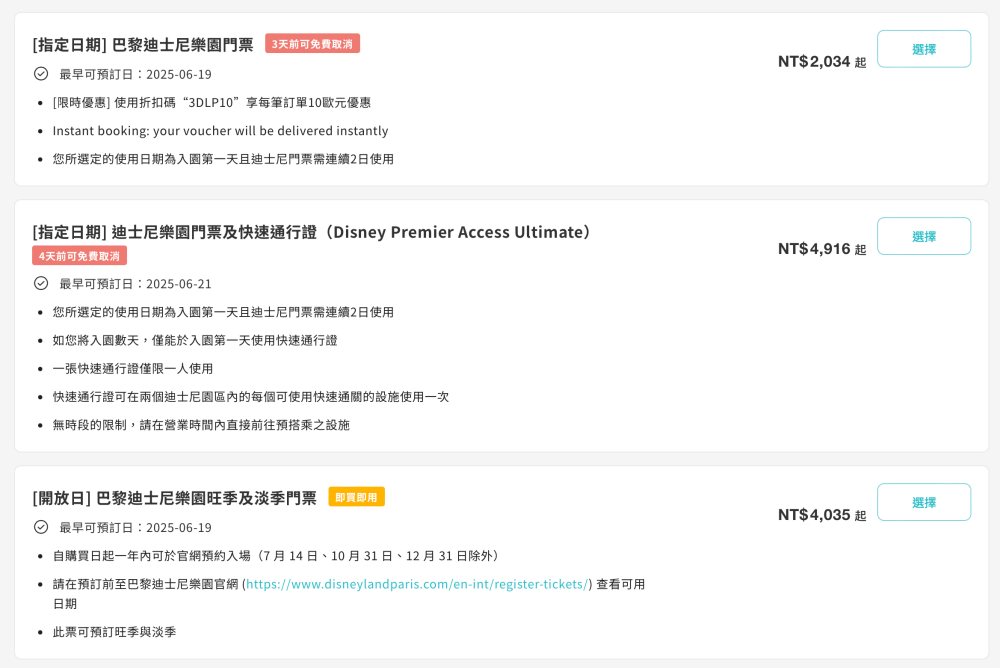Click the 3DLP10 discount code line
The image size is (1000, 668).
(x=212, y=103)
